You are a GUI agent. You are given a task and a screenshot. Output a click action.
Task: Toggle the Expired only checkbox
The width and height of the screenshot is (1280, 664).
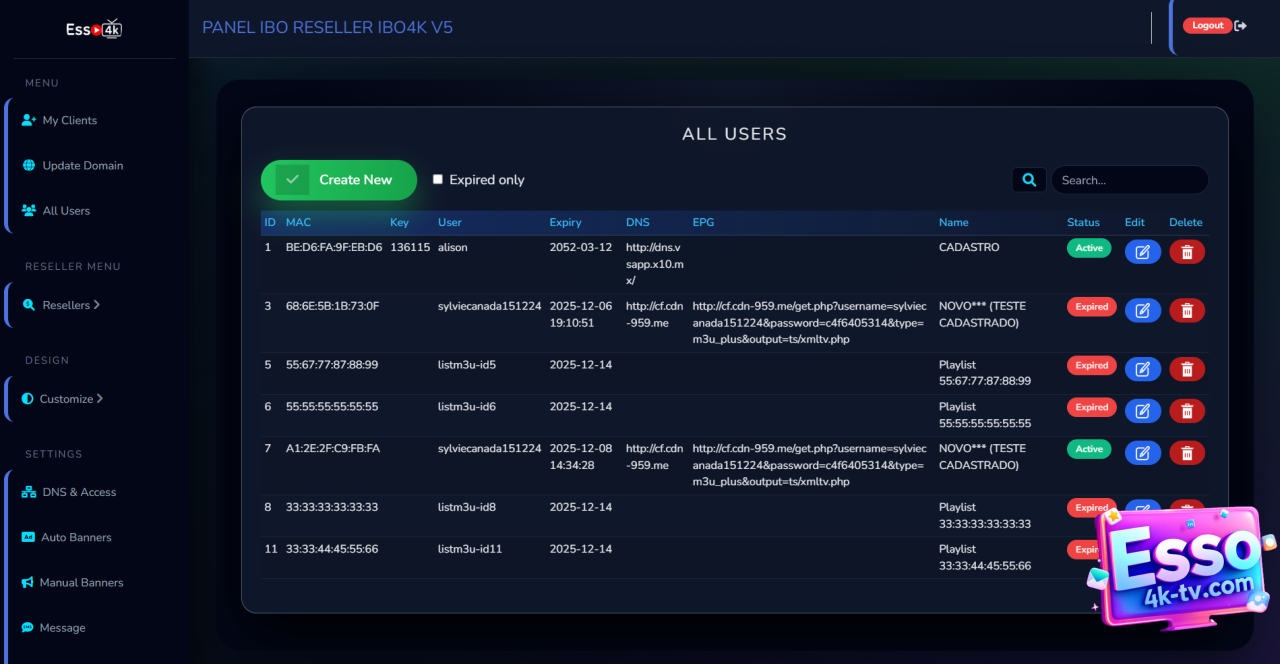(x=438, y=180)
